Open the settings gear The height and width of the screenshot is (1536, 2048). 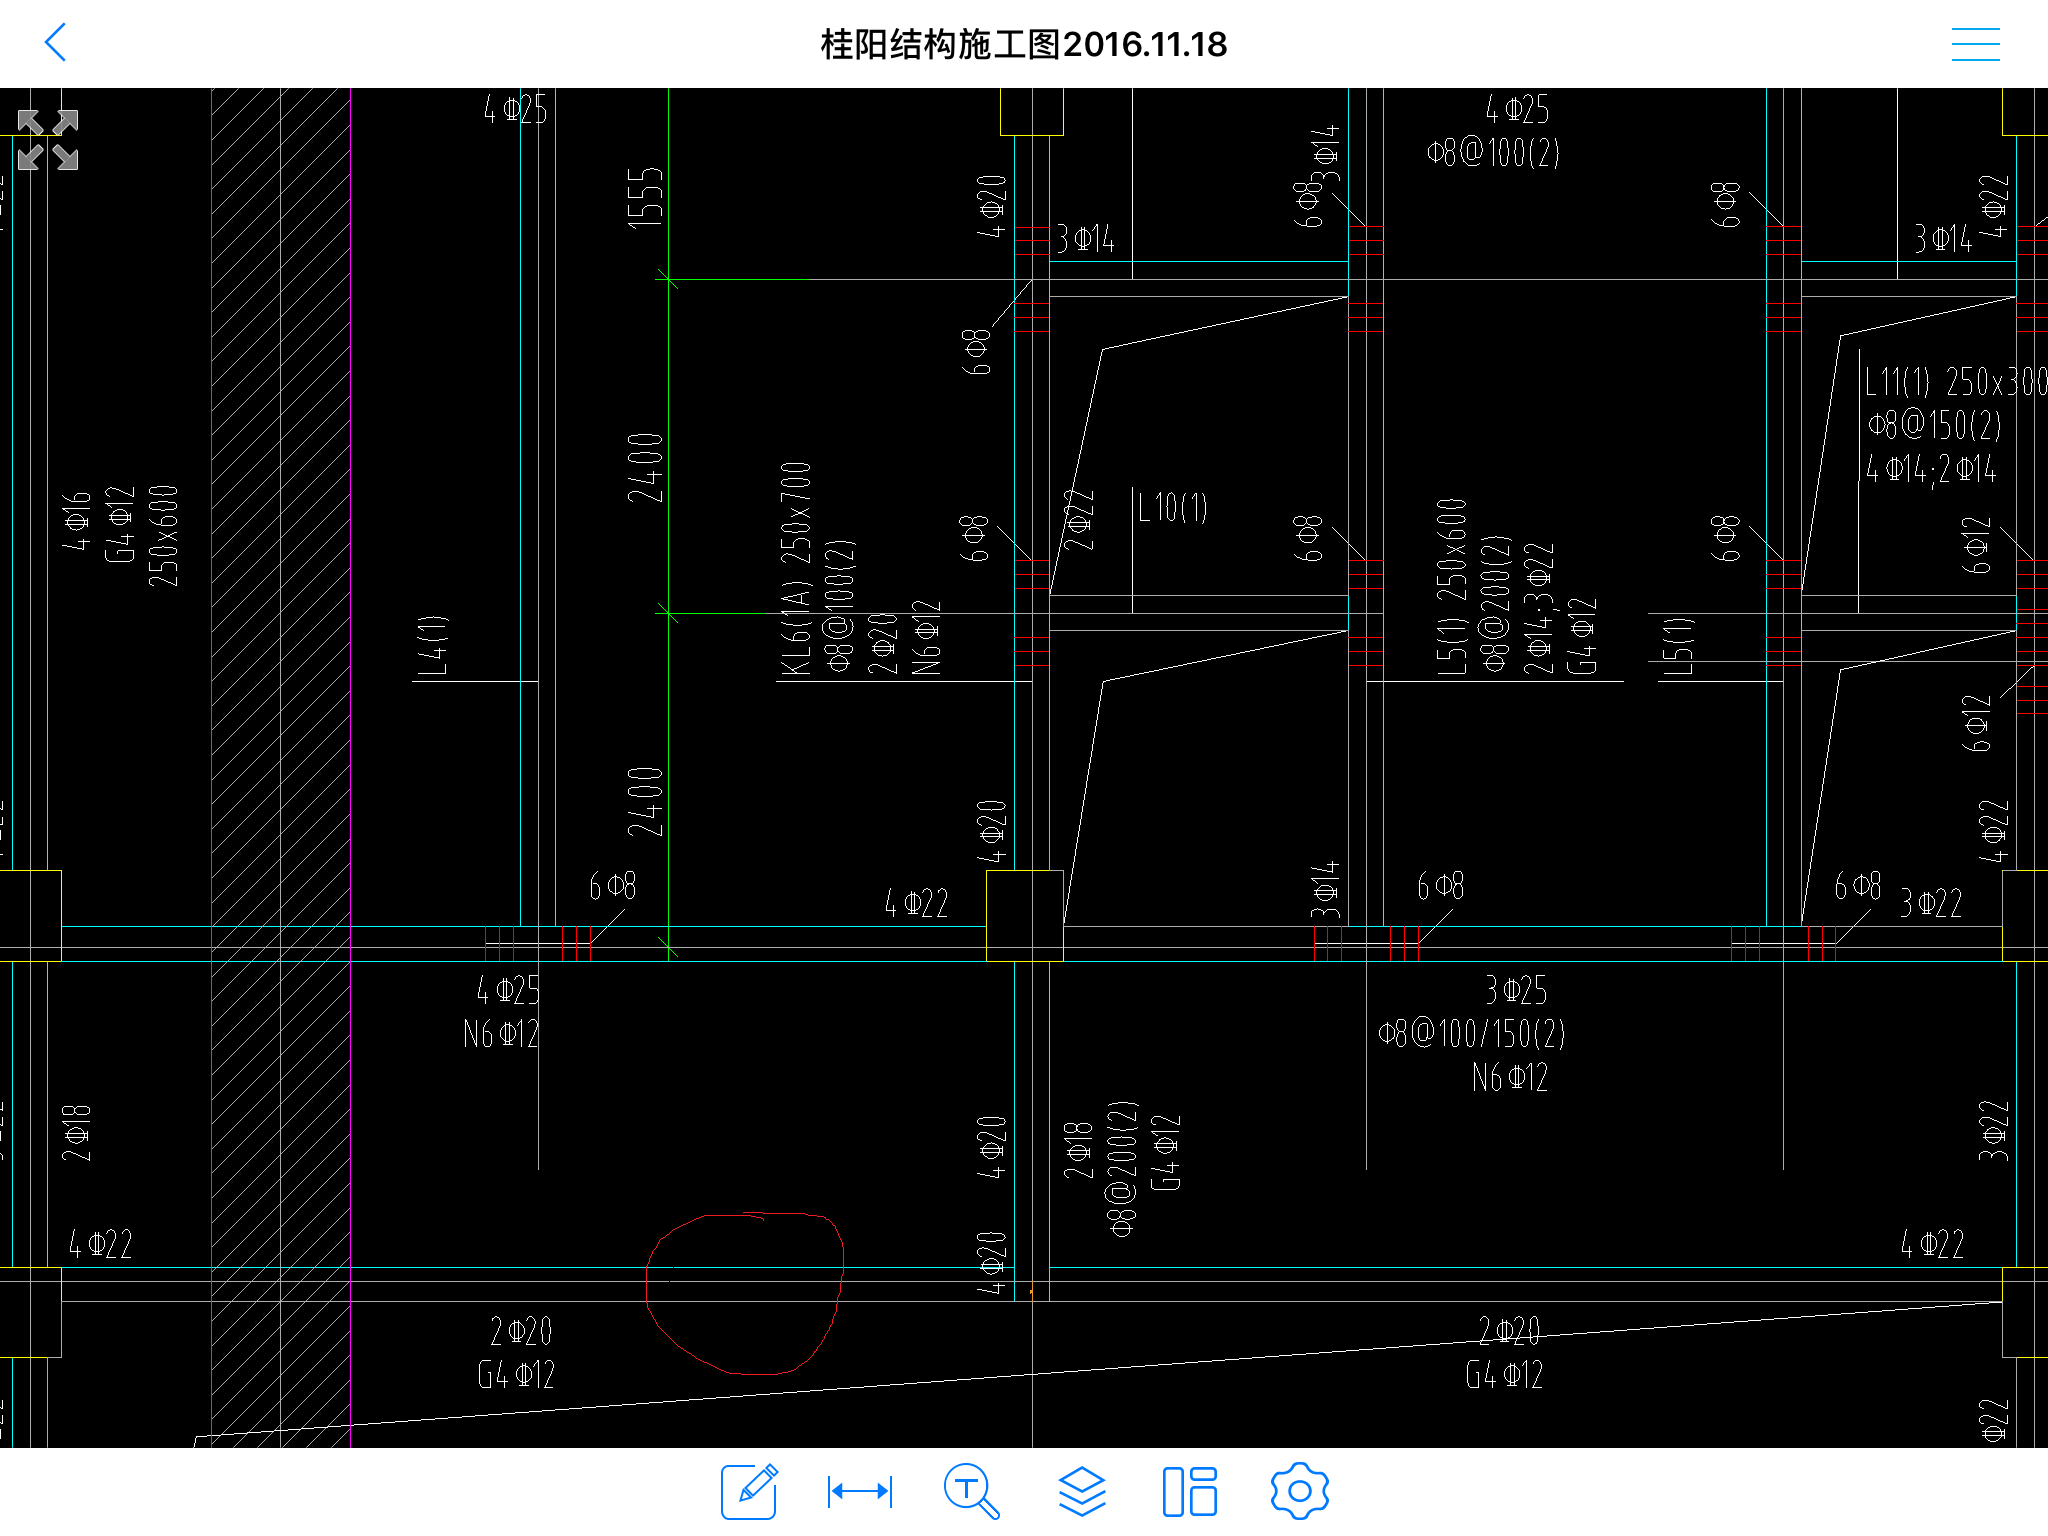click(1299, 1491)
